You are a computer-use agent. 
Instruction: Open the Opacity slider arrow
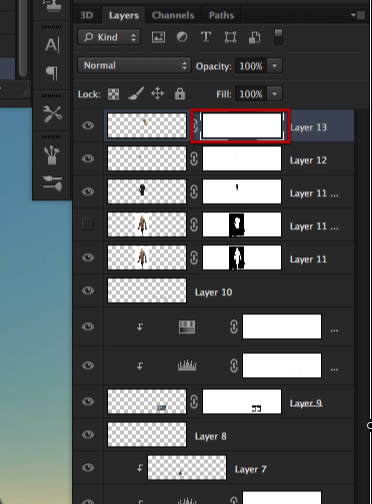click(275, 66)
